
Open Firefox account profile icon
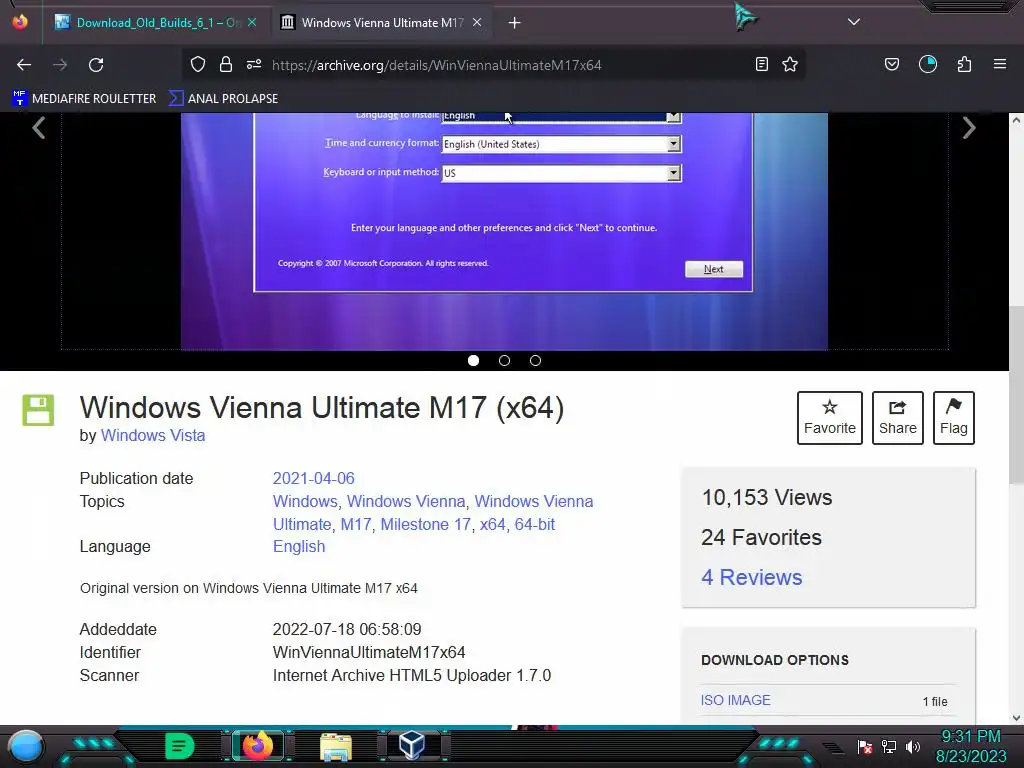click(927, 64)
